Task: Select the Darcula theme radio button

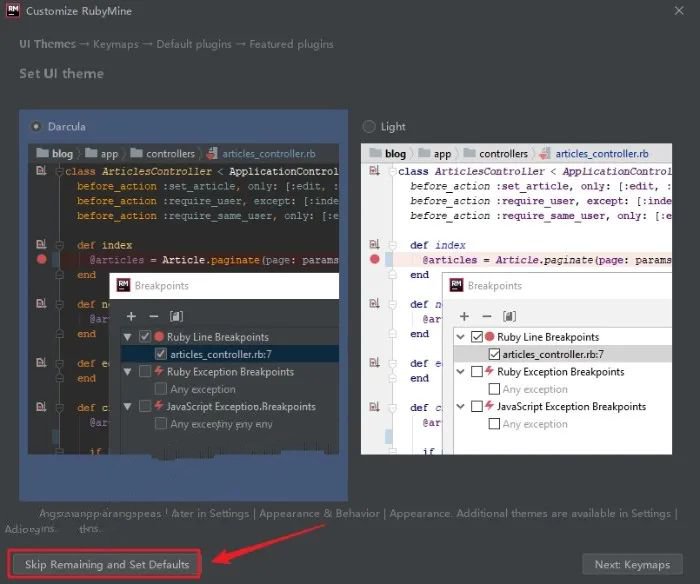Action: [x=36, y=126]
